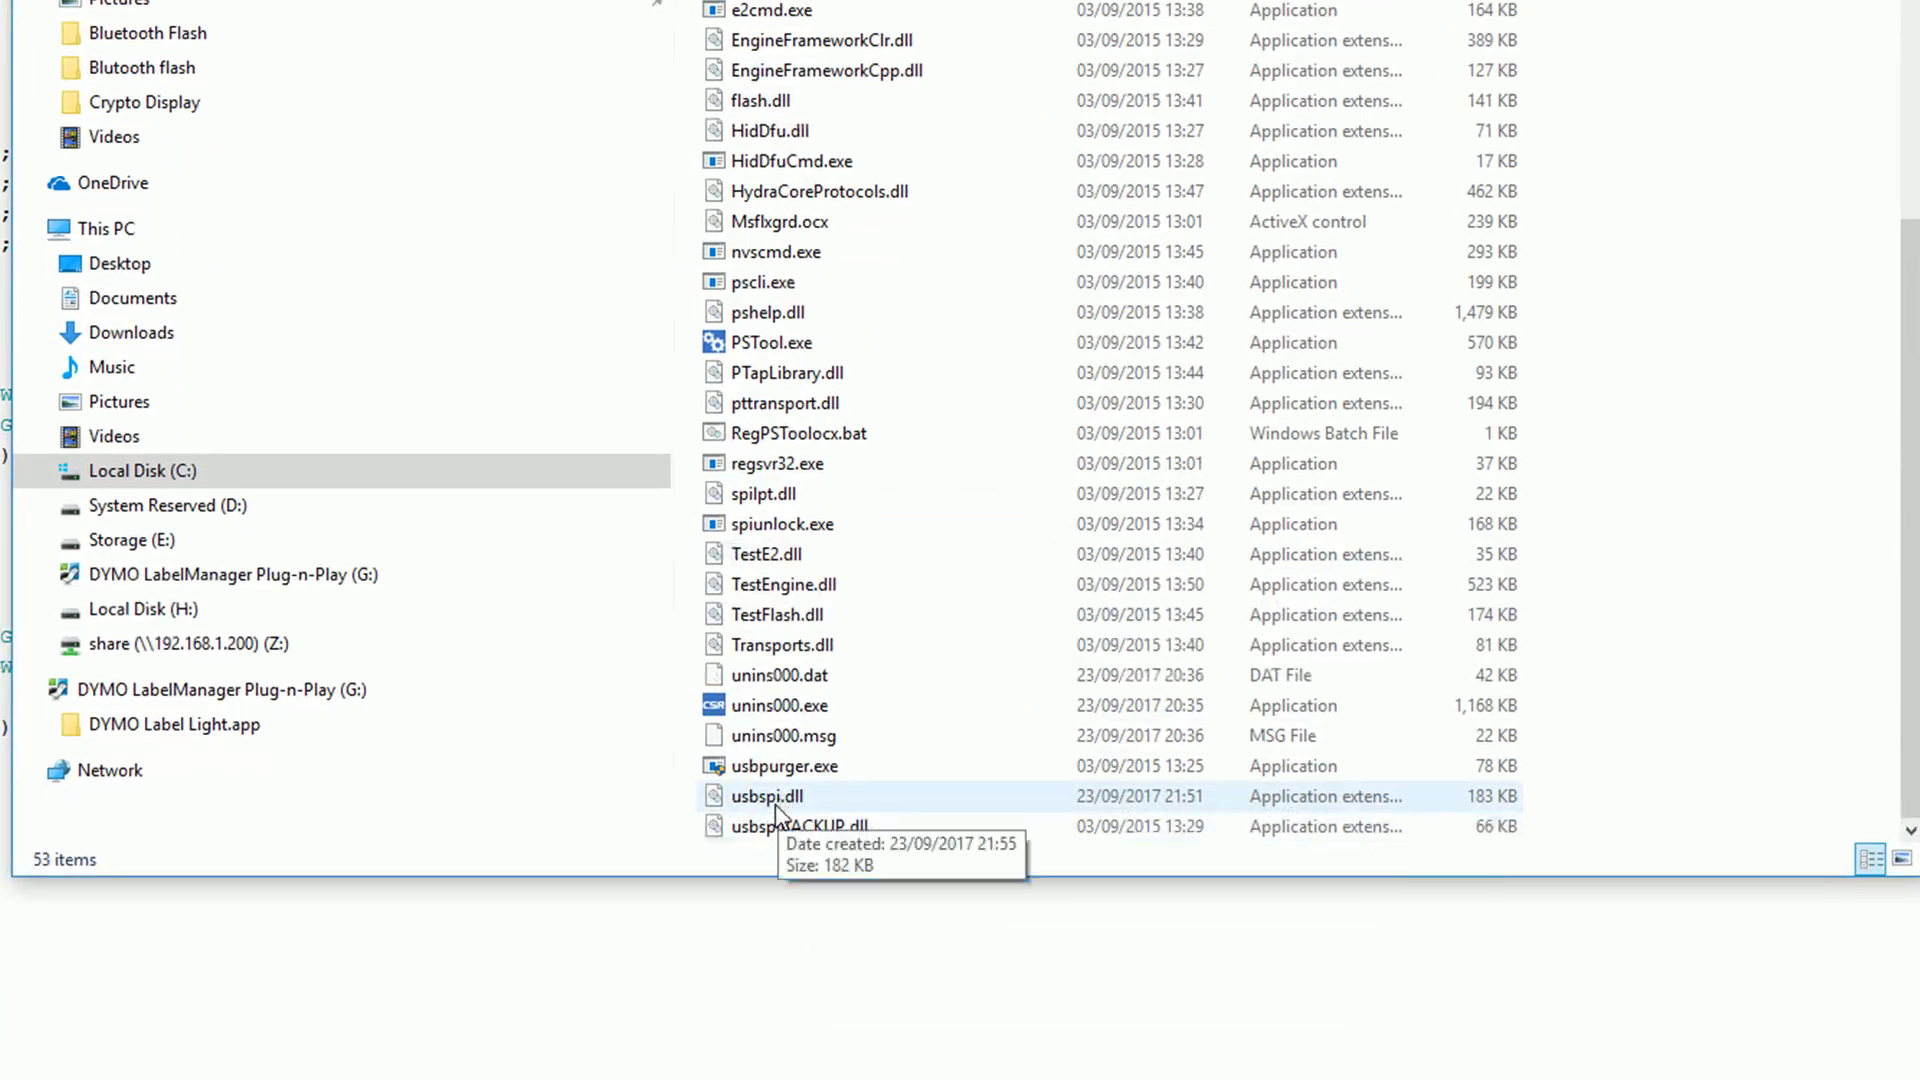The height and width of the screenshot is (1080, 1920).
Task: Collapse the folder list with the up arrow
Action: [656, 5]
